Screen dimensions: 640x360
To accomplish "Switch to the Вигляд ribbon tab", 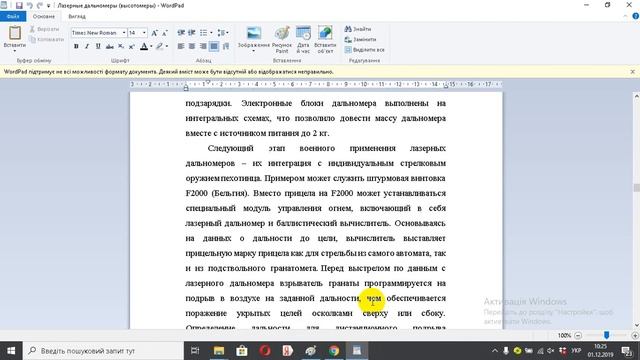I will point(77,16).
